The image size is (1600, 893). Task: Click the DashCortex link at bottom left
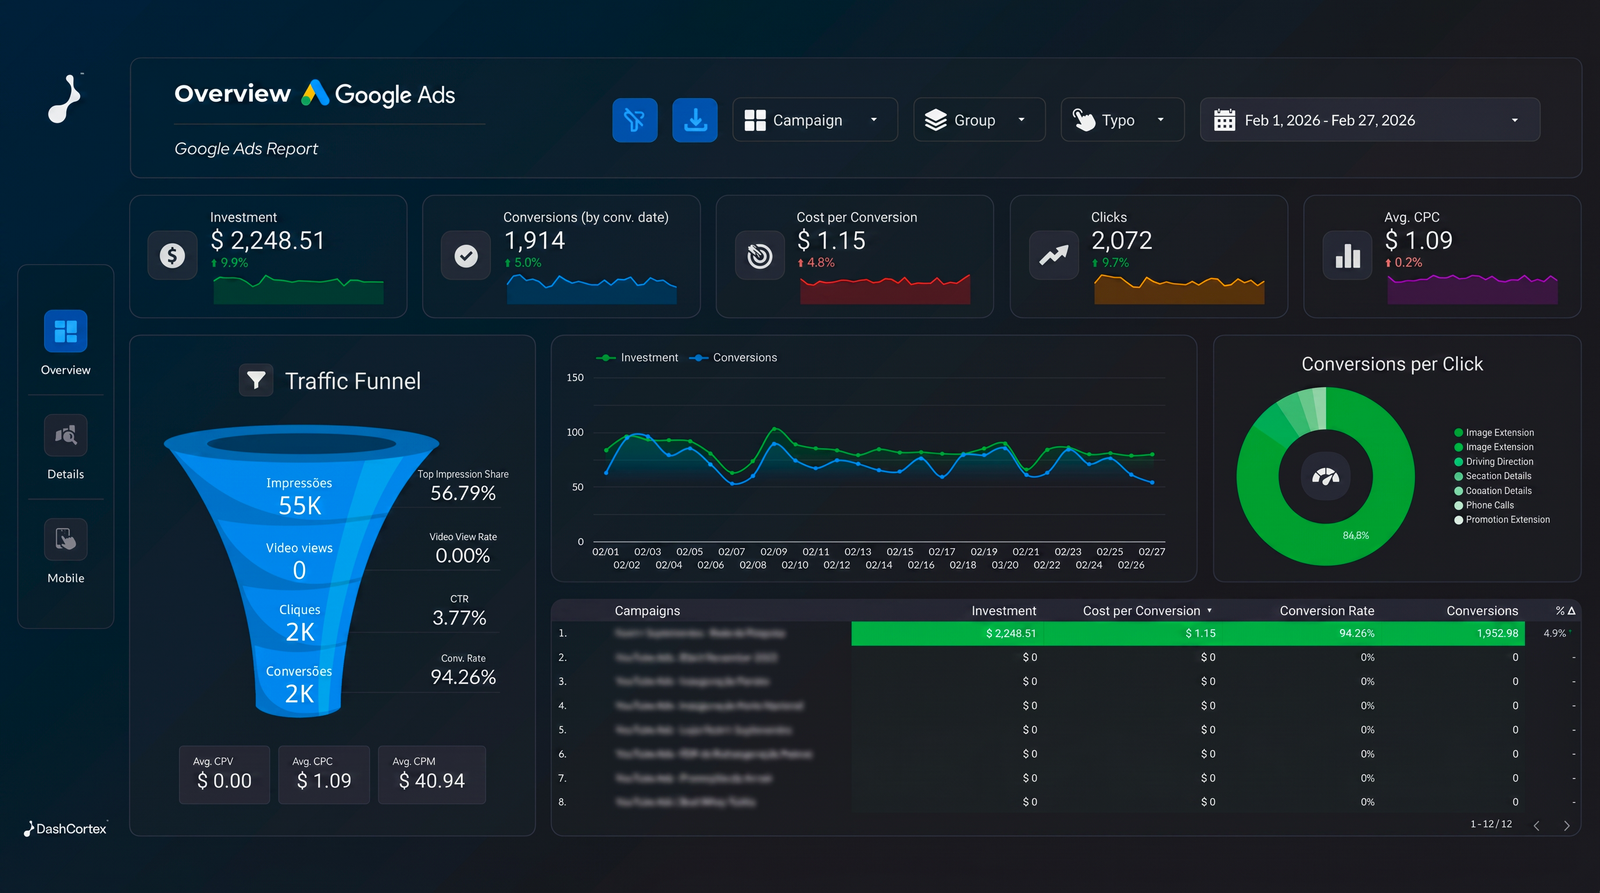(65, 829)
